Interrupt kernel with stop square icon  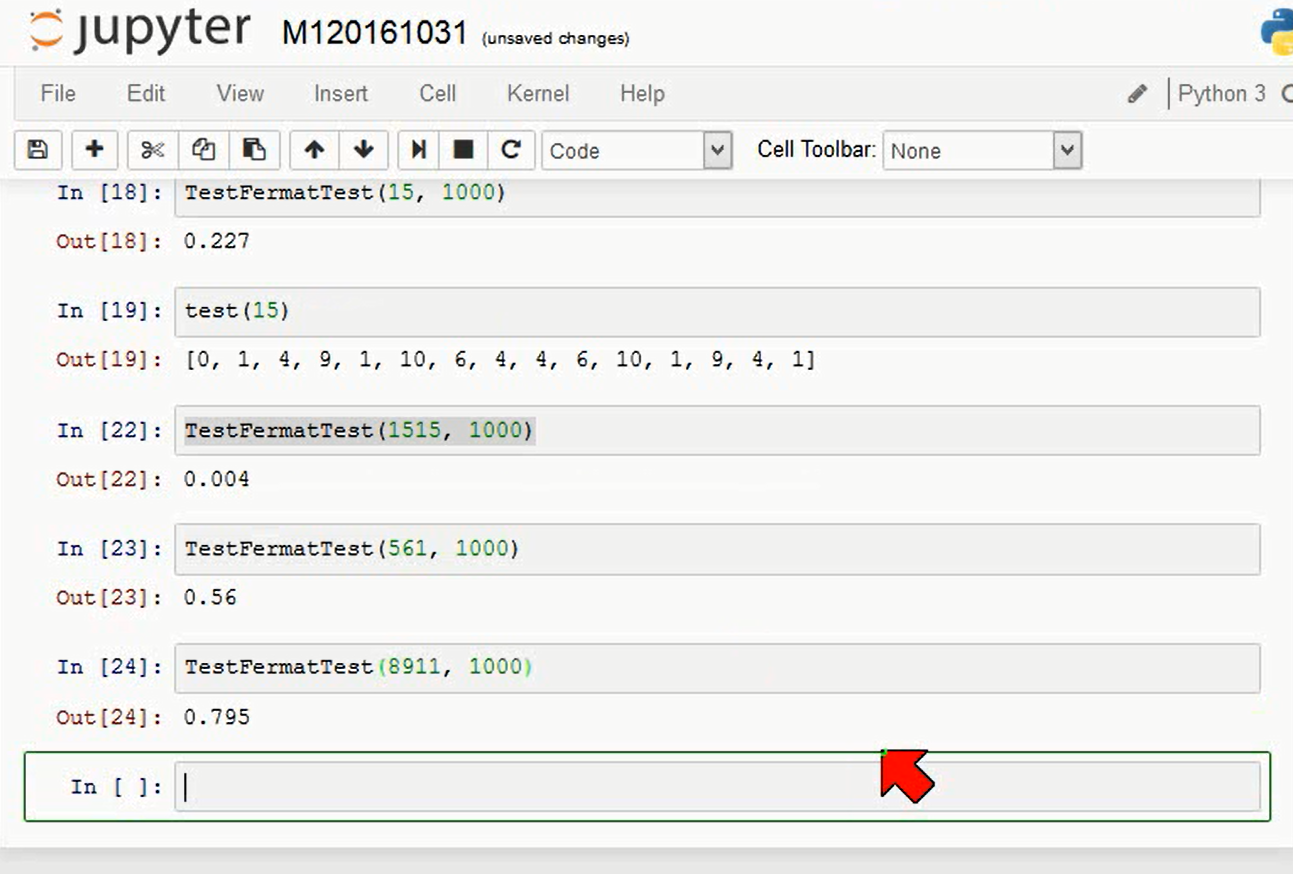[463, 151]
